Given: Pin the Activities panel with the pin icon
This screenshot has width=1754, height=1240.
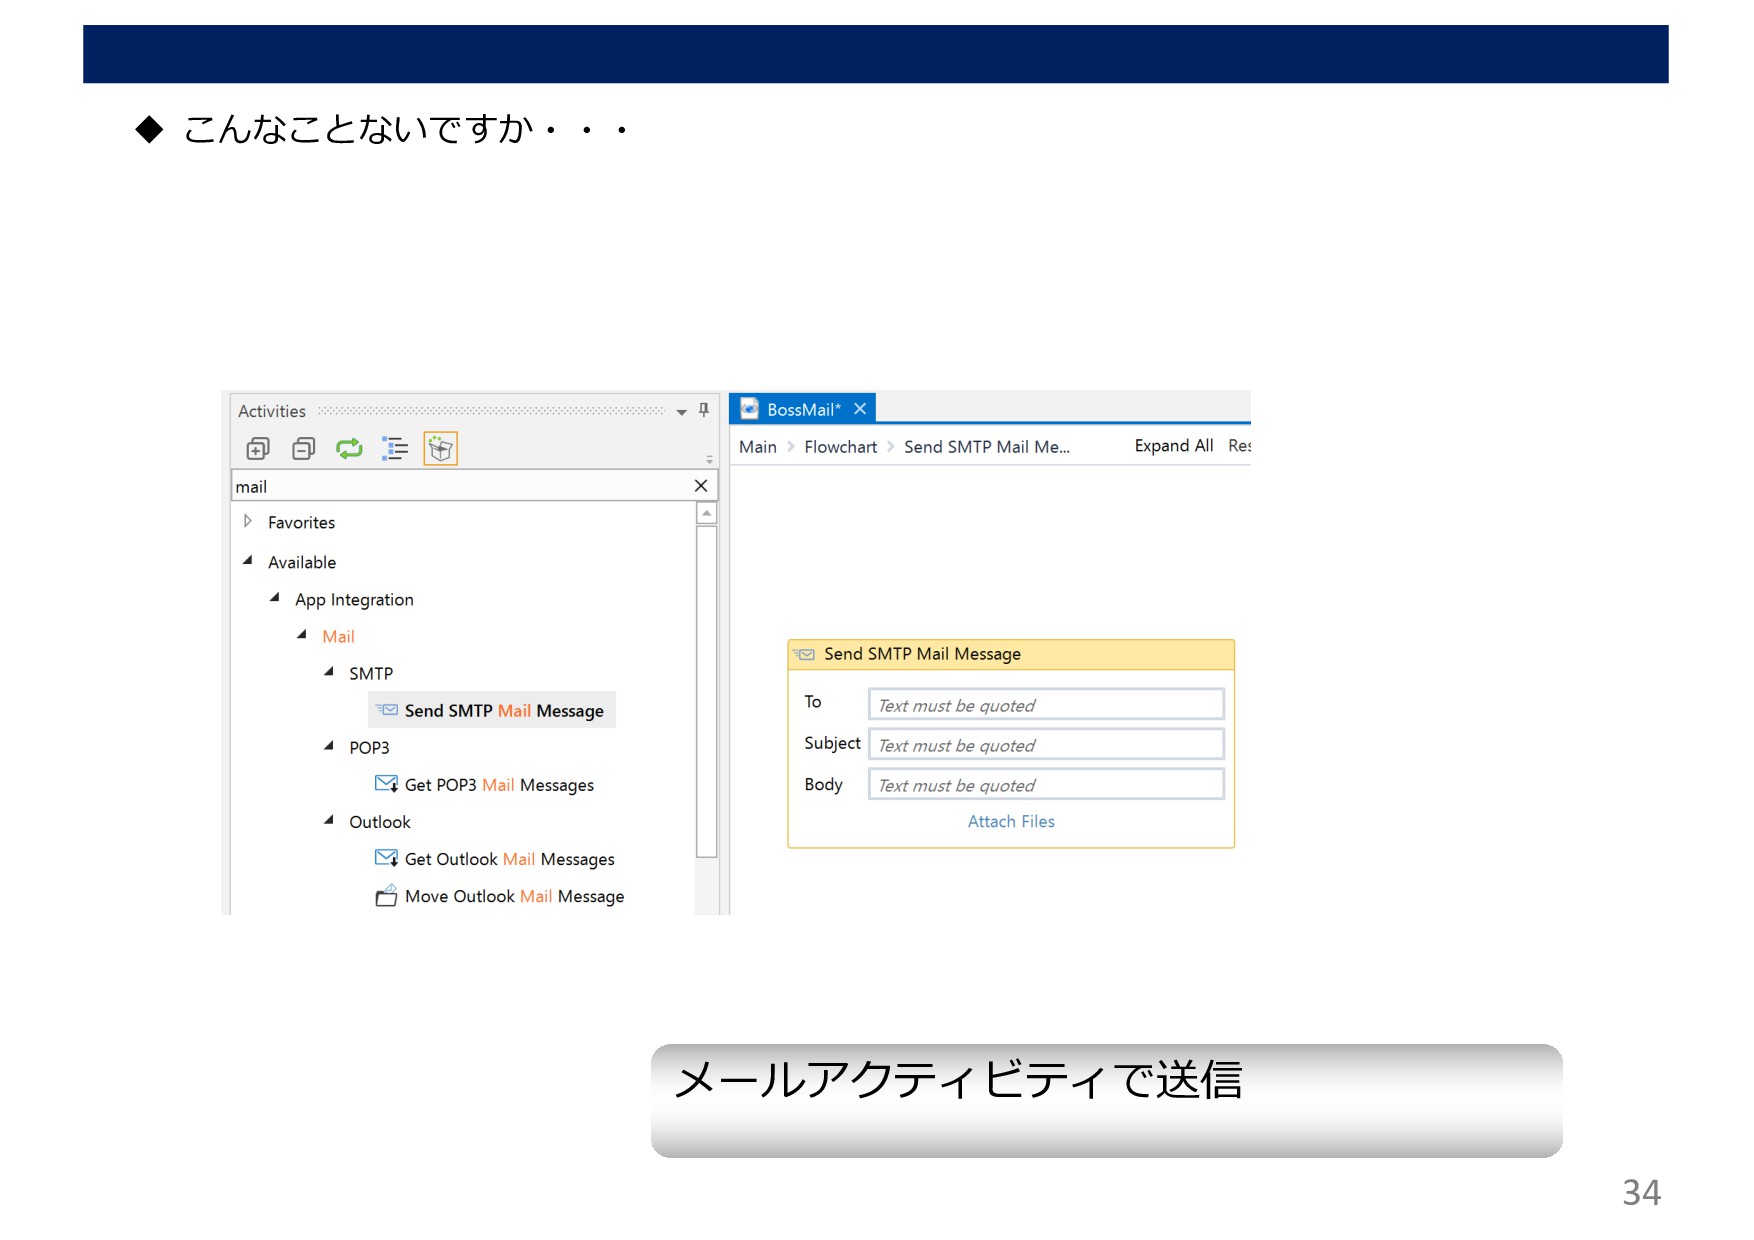Looking at the screenshot, I should pyautogui.click(x=704, y=410).
